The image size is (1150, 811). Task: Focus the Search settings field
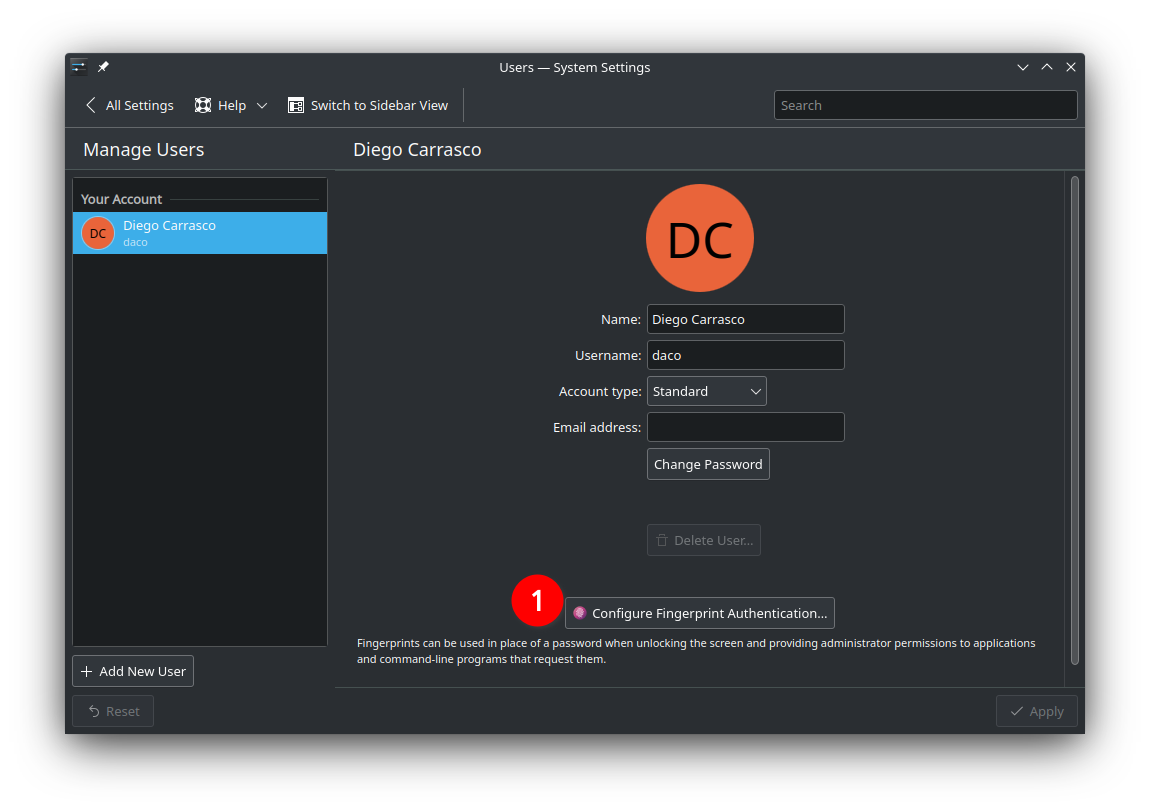(x=925, y=105)
